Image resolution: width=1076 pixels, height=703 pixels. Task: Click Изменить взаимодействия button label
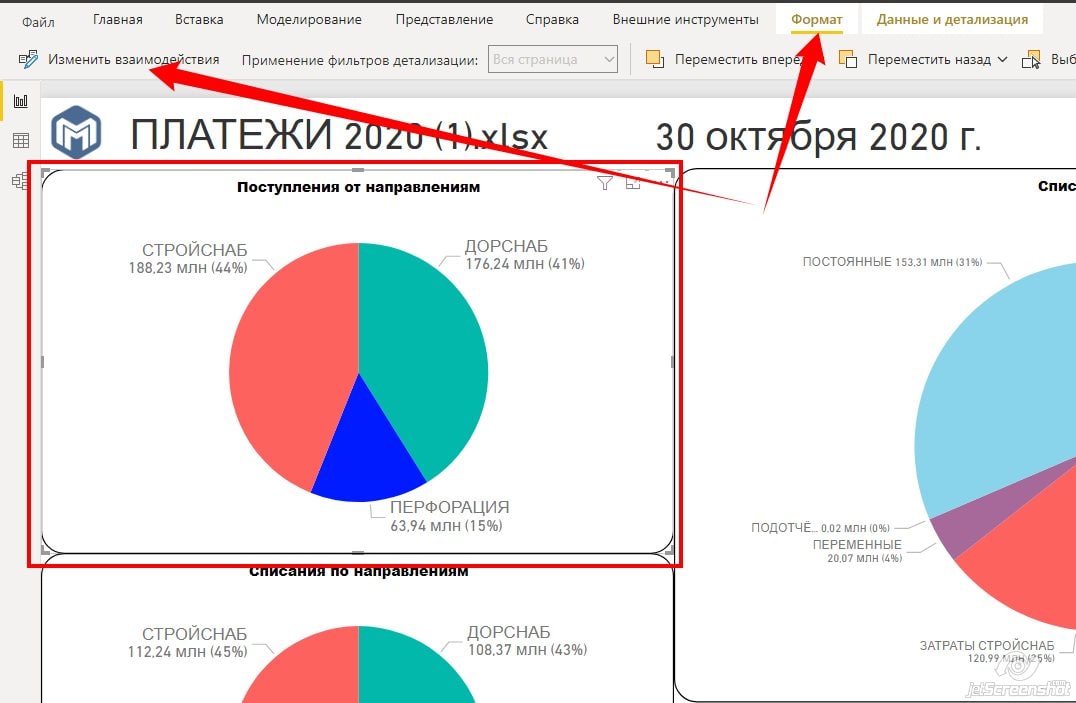pyautogui.click(x=134, y=60)
